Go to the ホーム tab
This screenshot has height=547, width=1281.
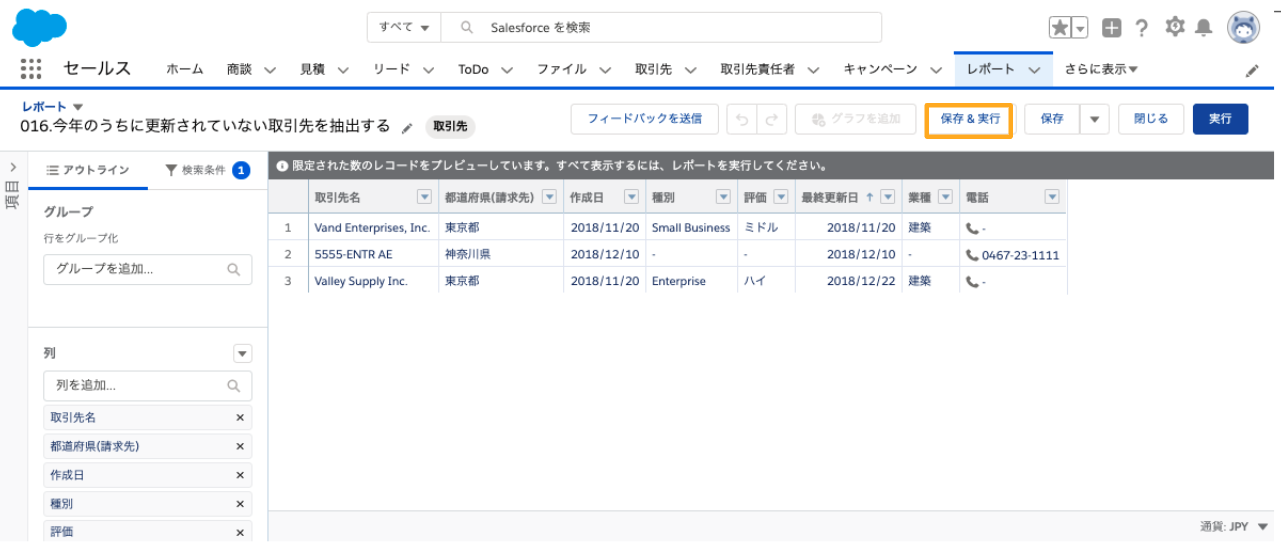185,70
